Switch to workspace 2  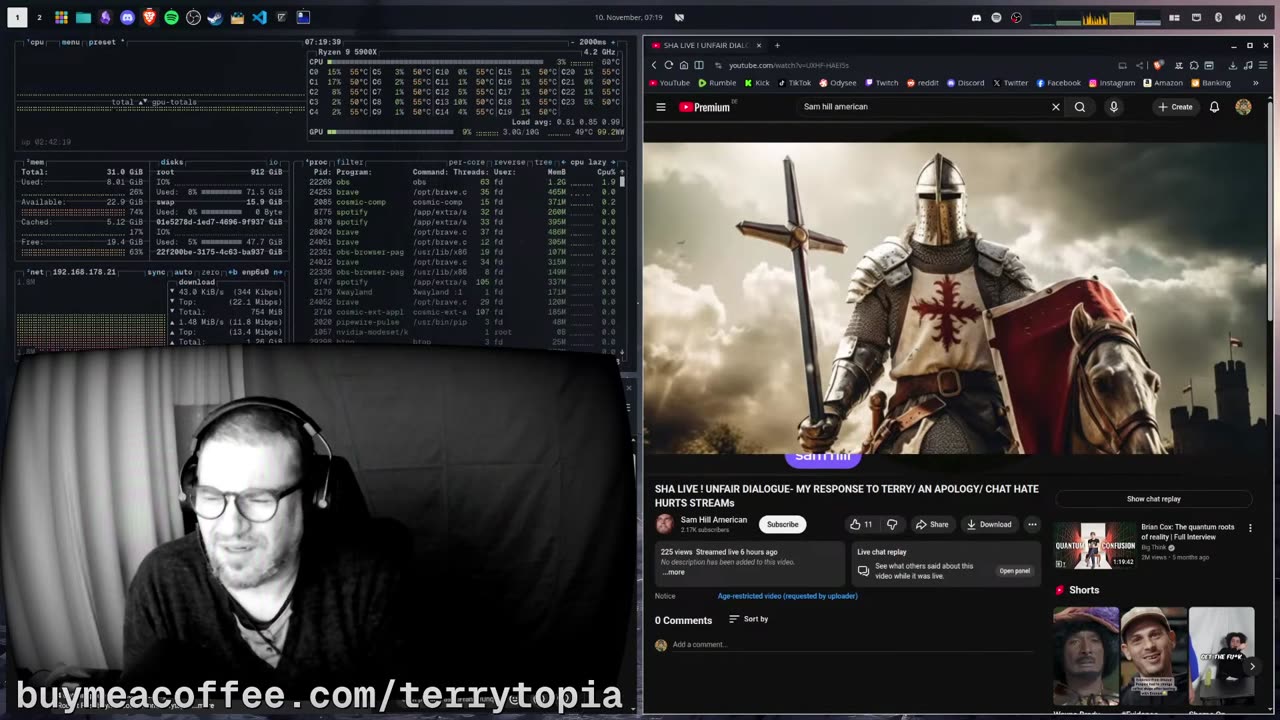point(39,17)
